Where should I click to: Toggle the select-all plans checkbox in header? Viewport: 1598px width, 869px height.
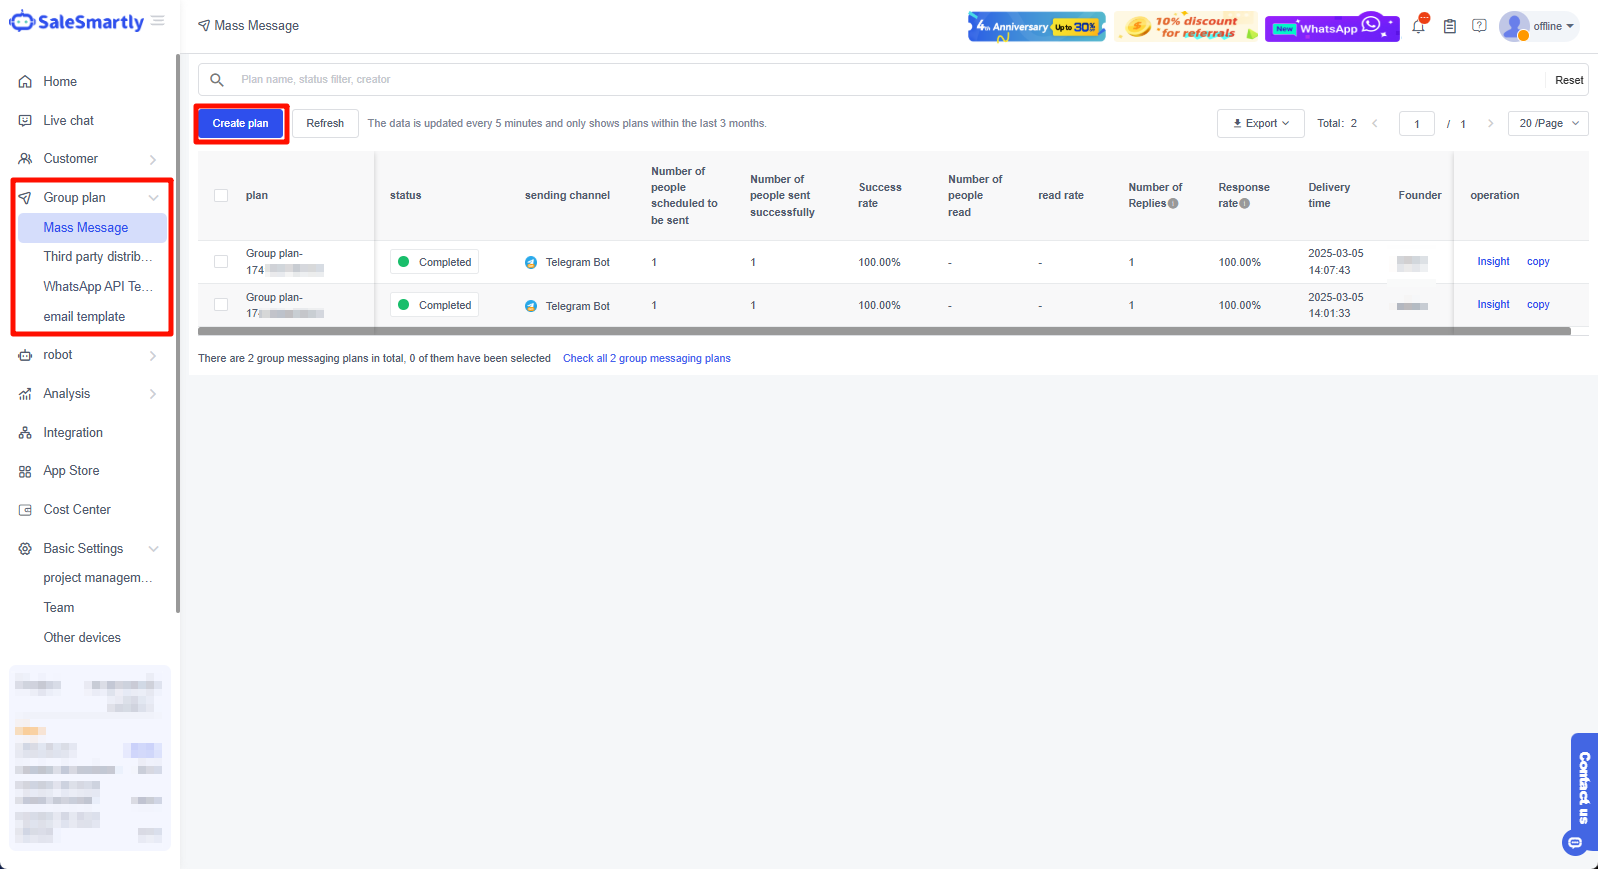pyautogui.click(x=221, y=196)
